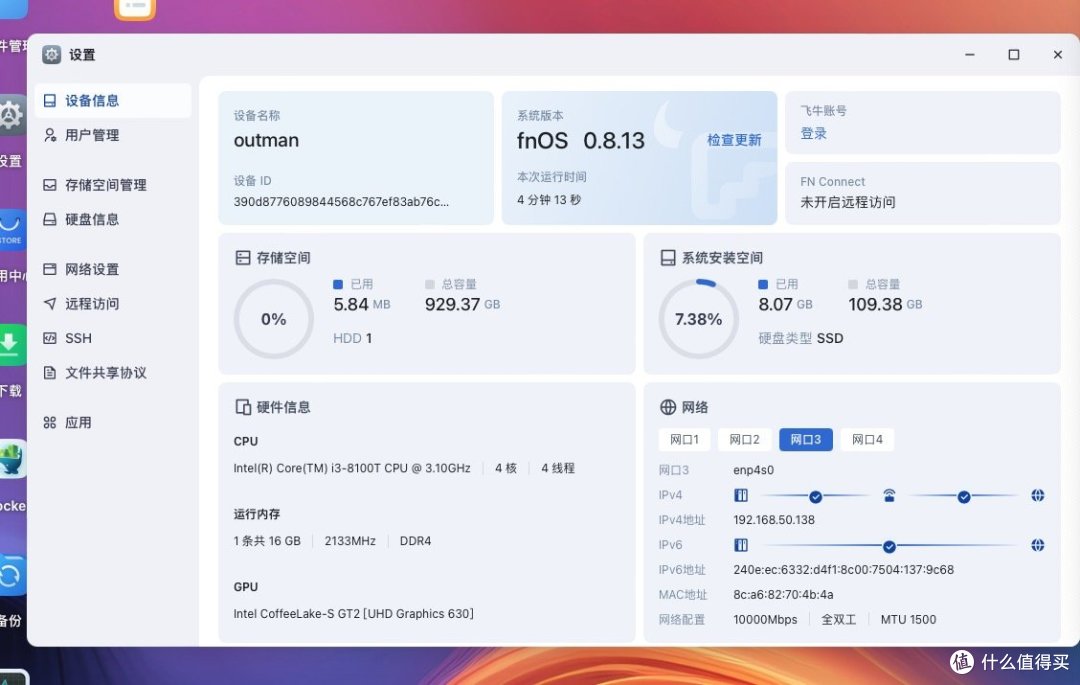Open the 设备信息 sidebar item
The height and width of the screenshot is (685, 1080).
[112, 101]
